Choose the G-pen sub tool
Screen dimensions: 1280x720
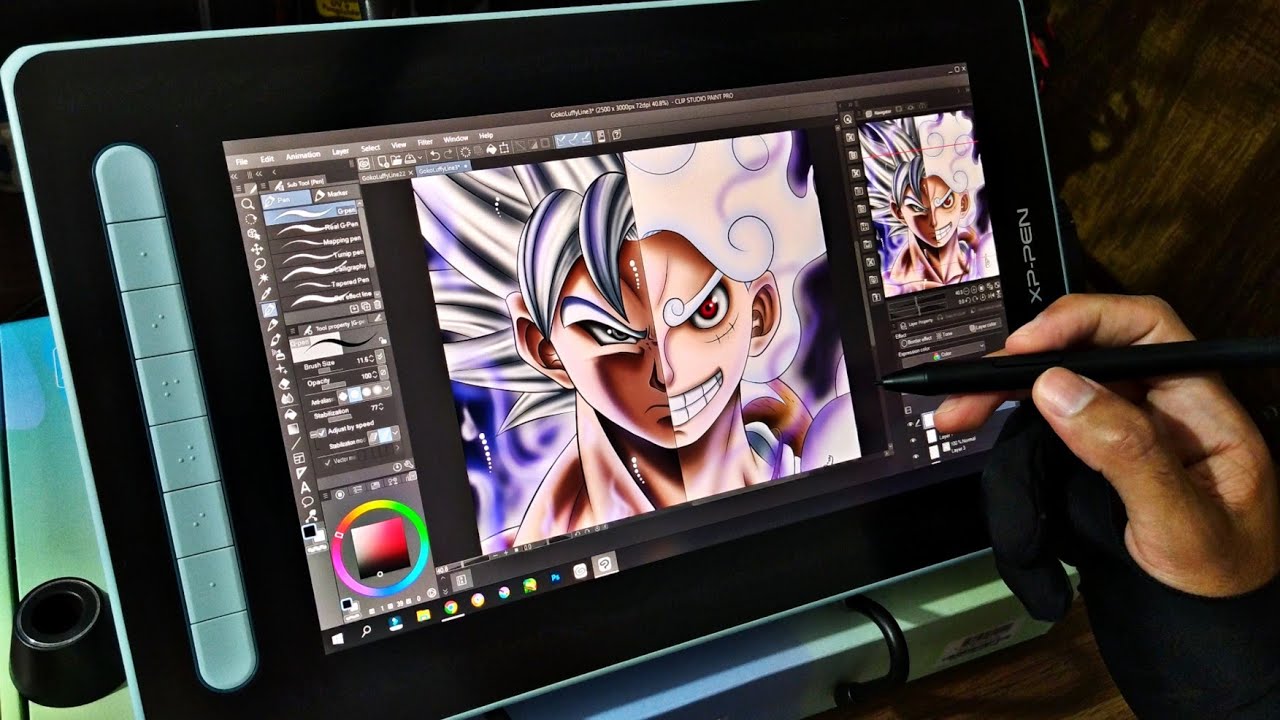click(x=310, y=214)
